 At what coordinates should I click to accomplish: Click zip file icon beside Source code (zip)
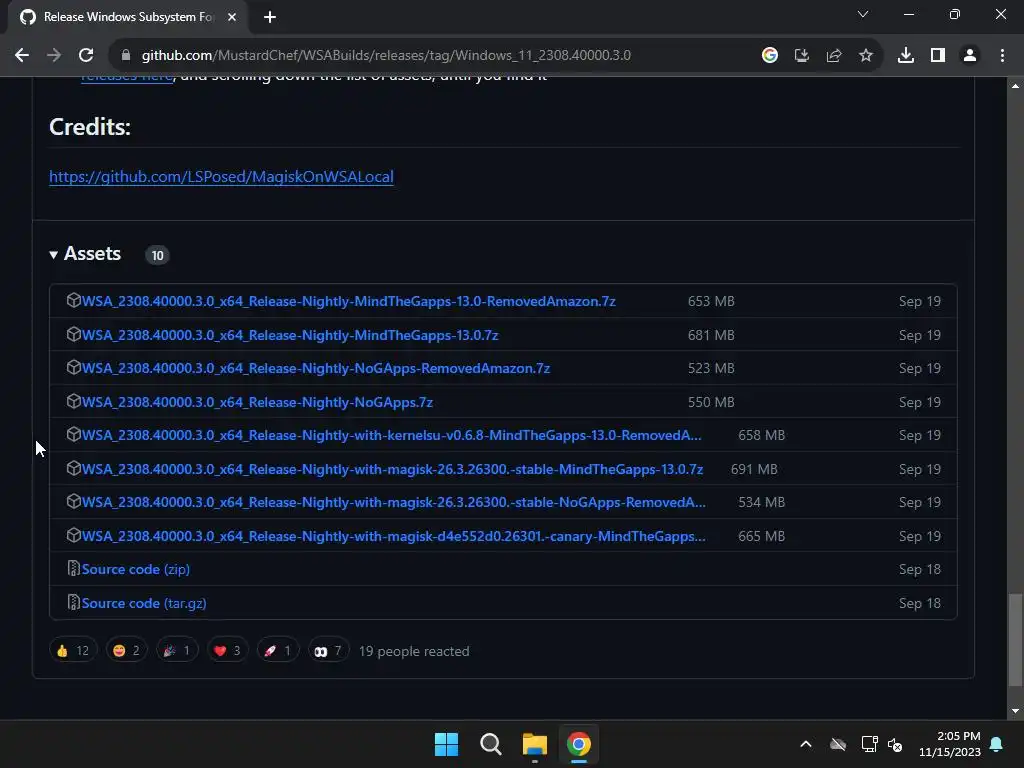74,568
